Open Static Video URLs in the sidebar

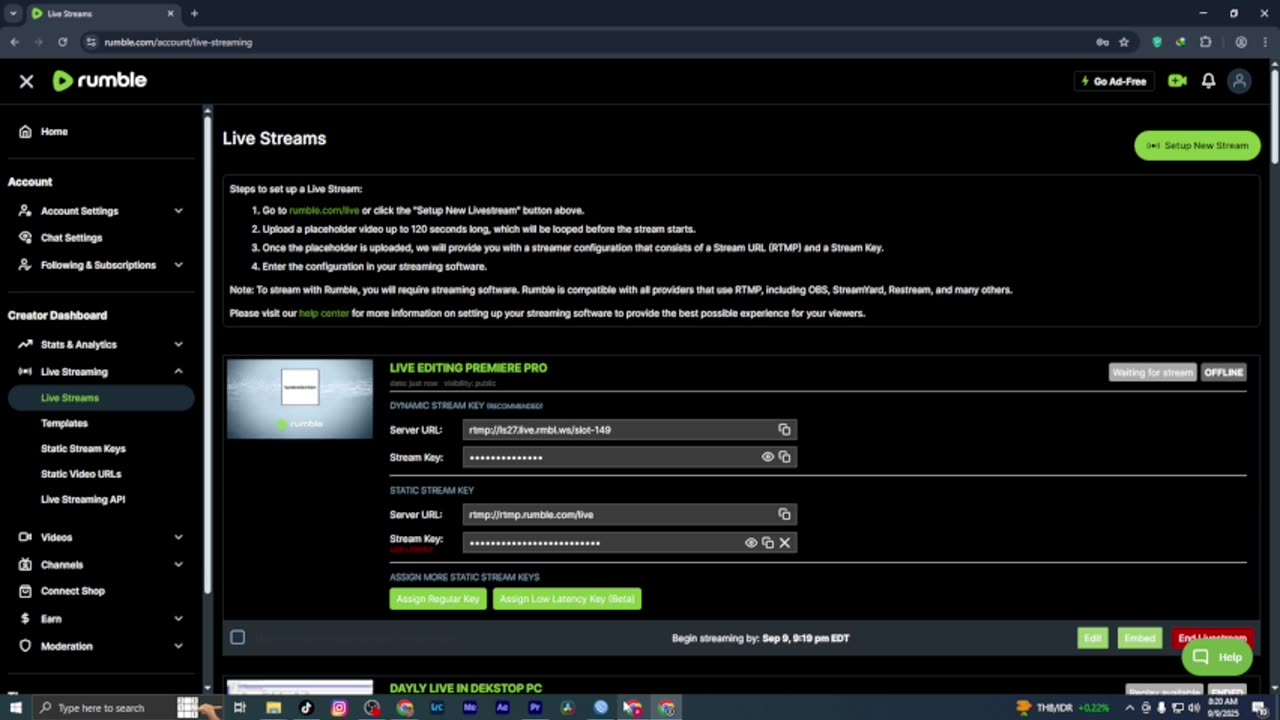81,474
